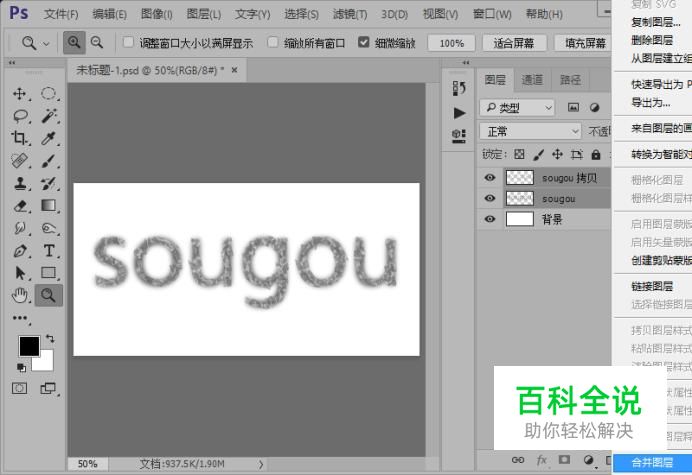
Task: Switch to the 通道 tab
Action: (532, 80)
